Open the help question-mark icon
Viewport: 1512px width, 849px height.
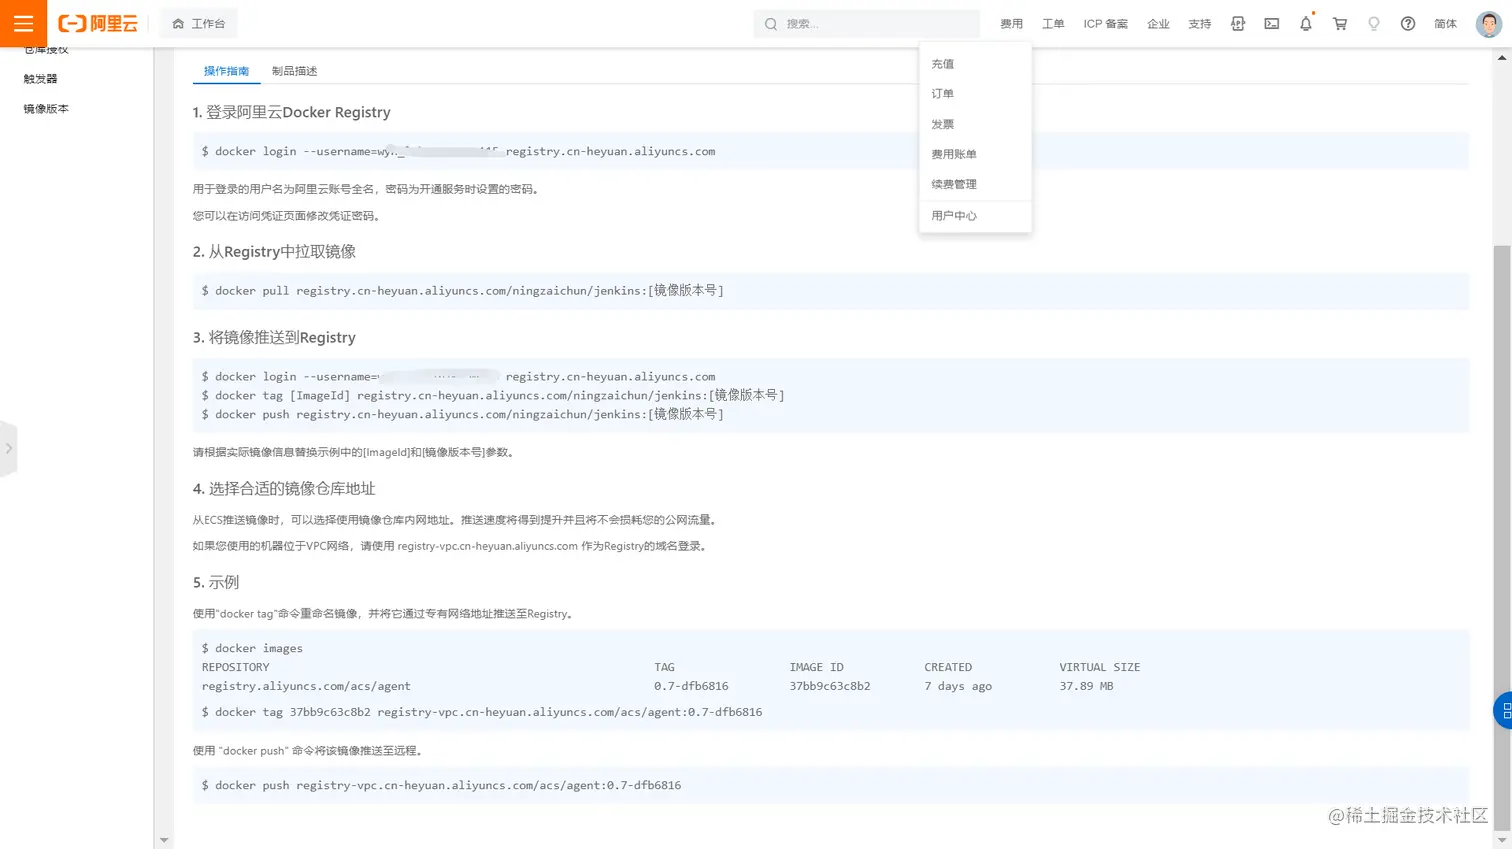coord(1408,24)
